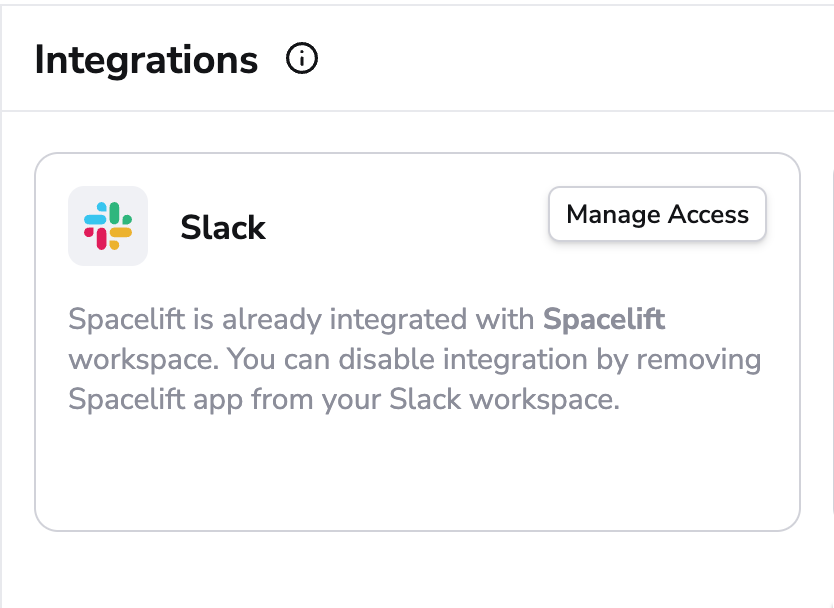
Task: Click the blank area below the Slack card
Action: 418,570
